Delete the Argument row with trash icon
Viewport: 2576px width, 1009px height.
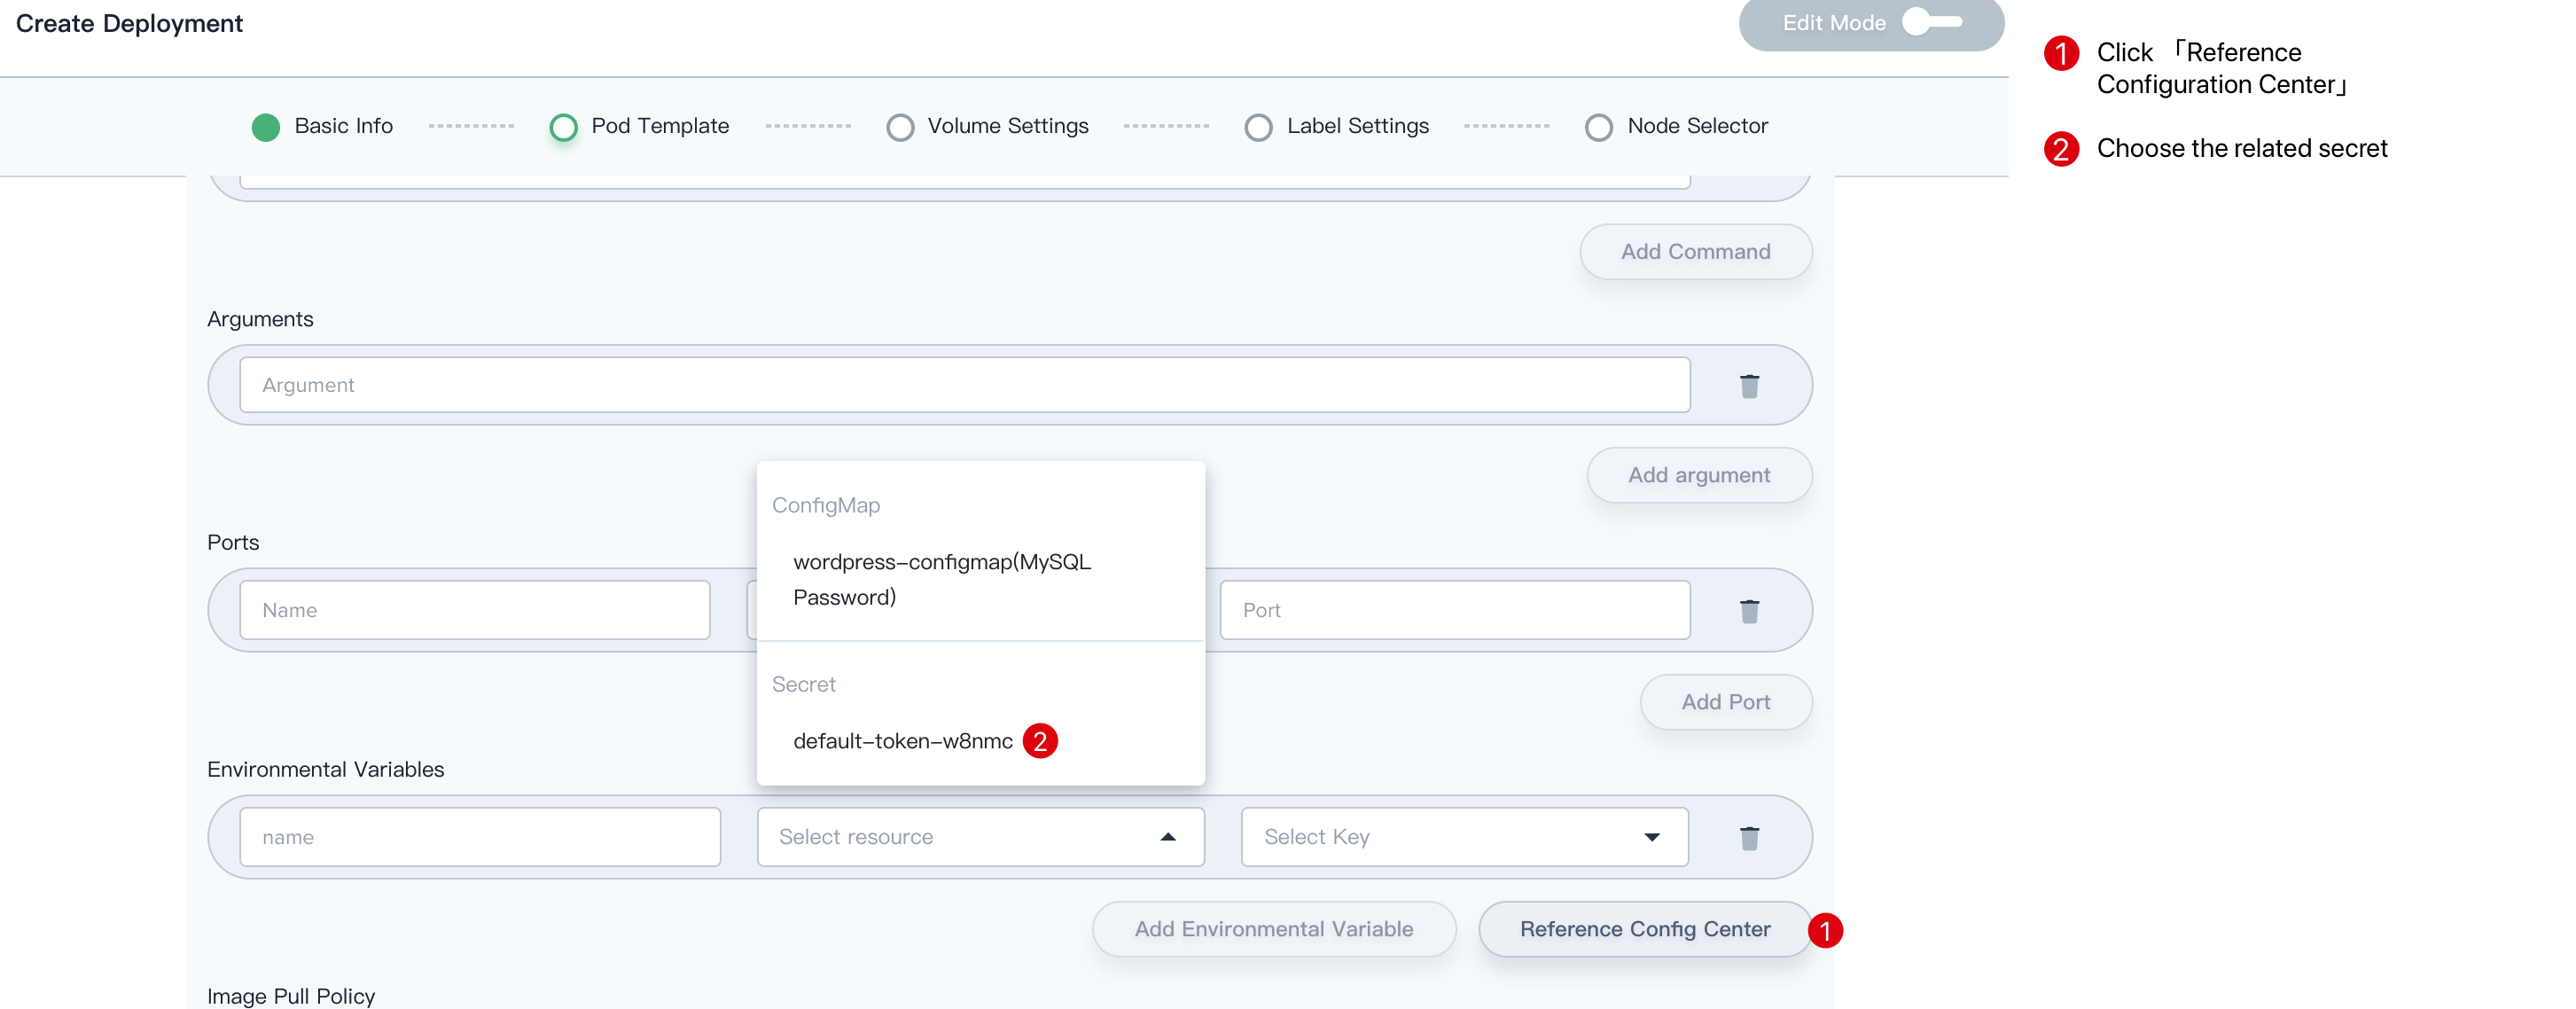tap(1749, 386)
